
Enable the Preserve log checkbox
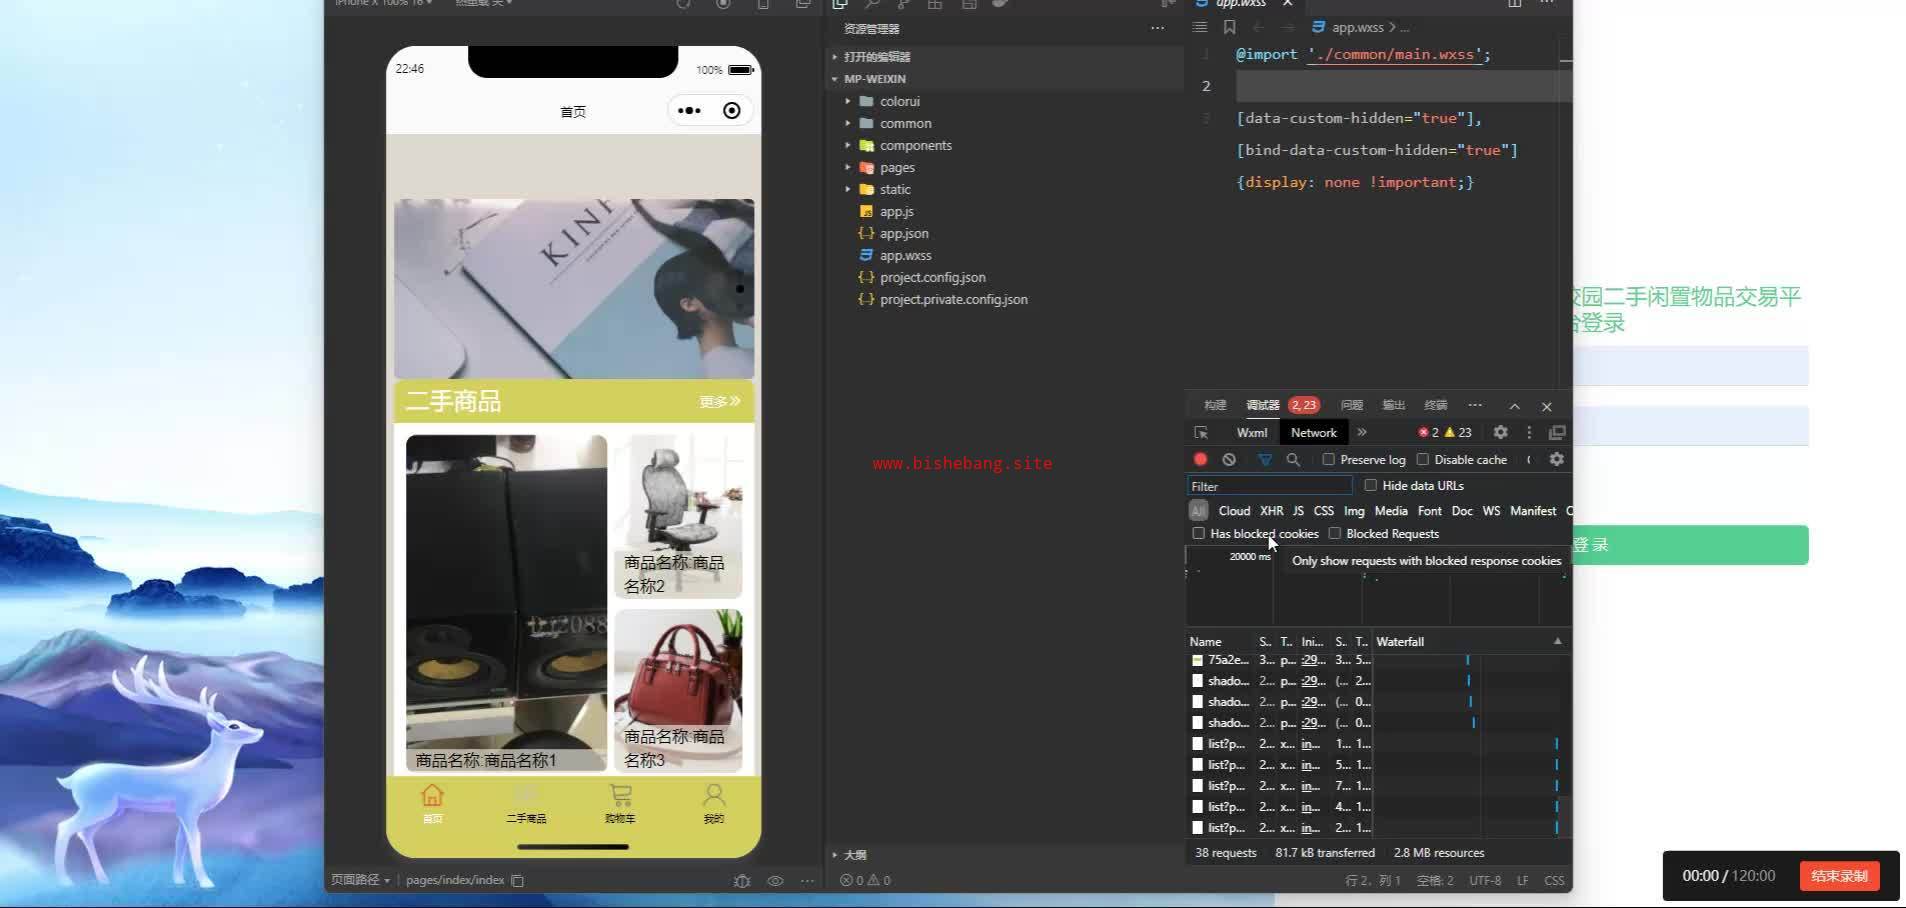1329,460
